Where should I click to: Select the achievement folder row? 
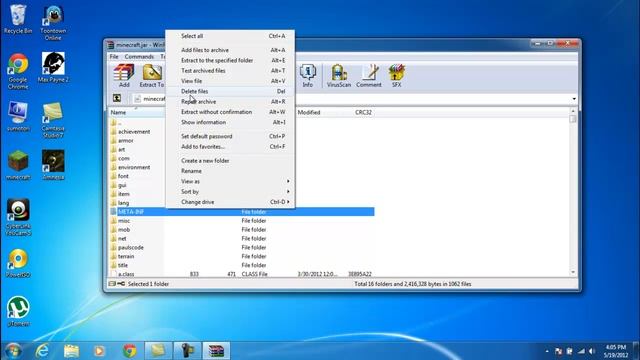134,132
